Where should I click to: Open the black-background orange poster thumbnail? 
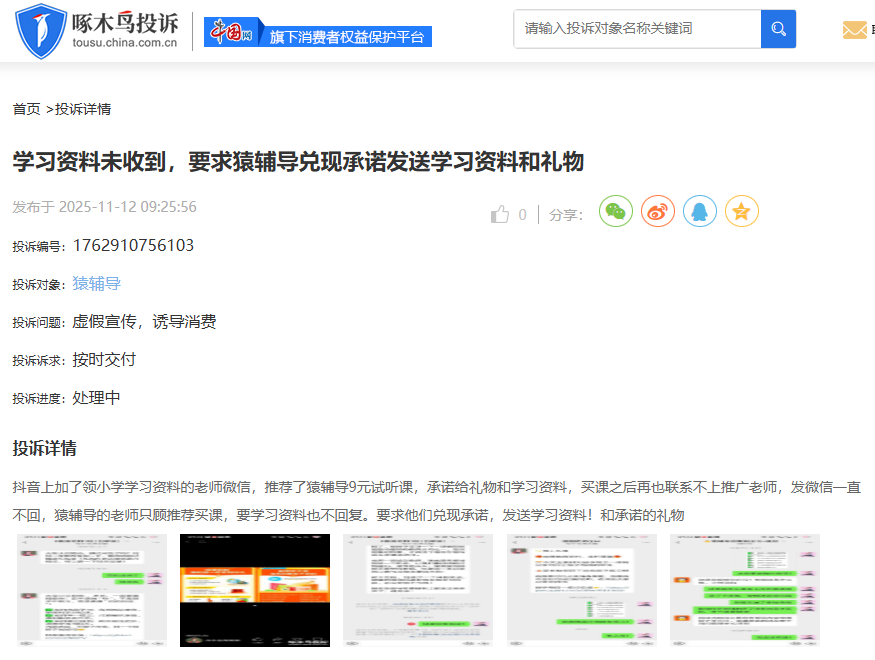pyautogui.click(x=255, y=590)
